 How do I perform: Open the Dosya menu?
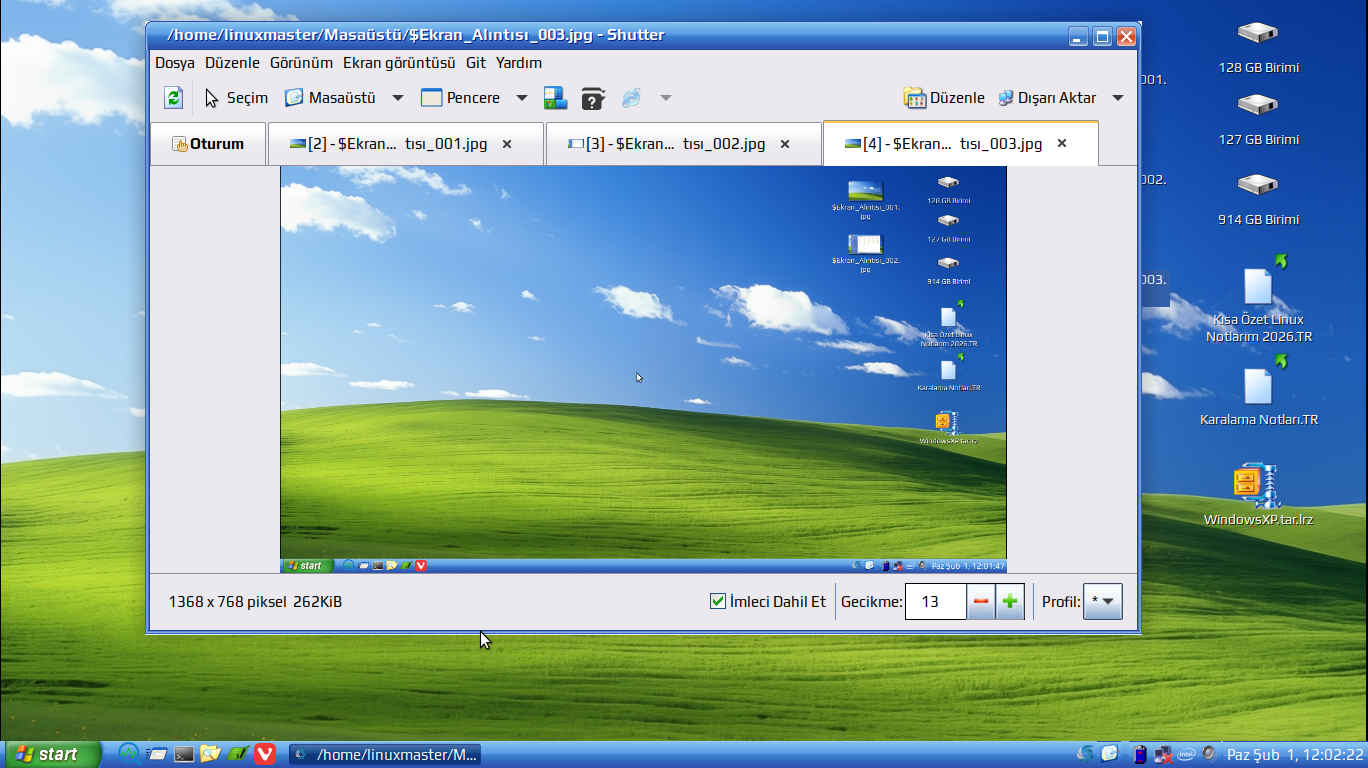click(x=175, y=63)
